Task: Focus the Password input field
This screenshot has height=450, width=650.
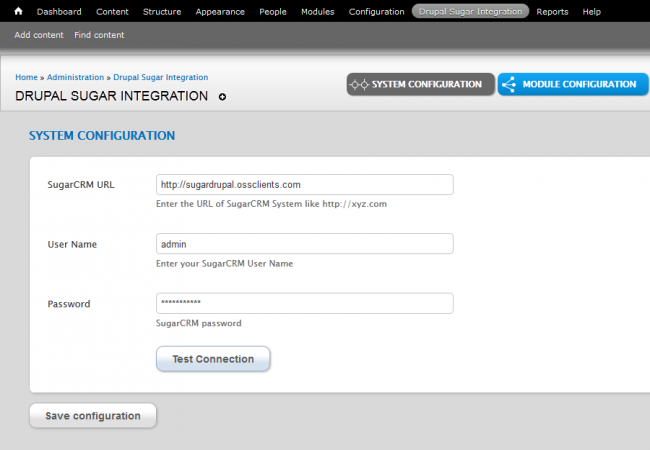Action: point(305,303)
